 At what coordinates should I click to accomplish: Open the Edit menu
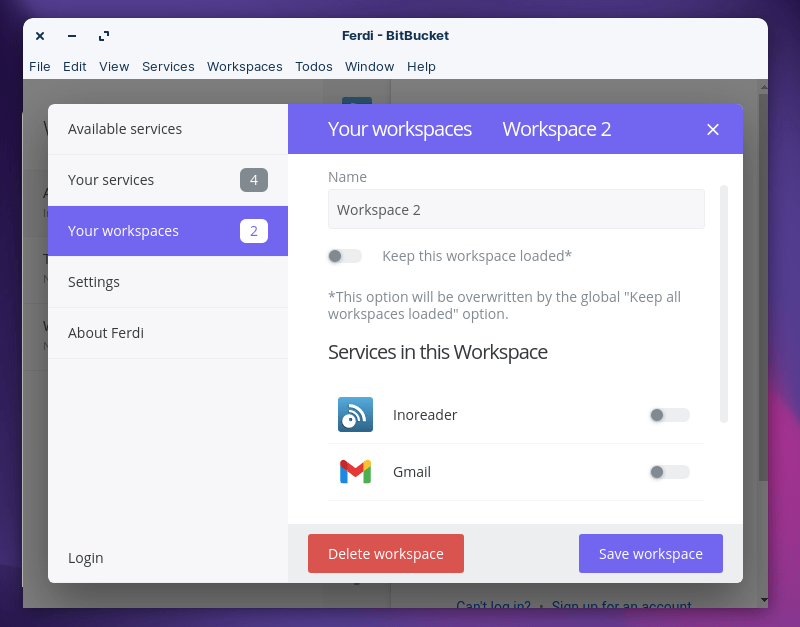pos(74,66)
